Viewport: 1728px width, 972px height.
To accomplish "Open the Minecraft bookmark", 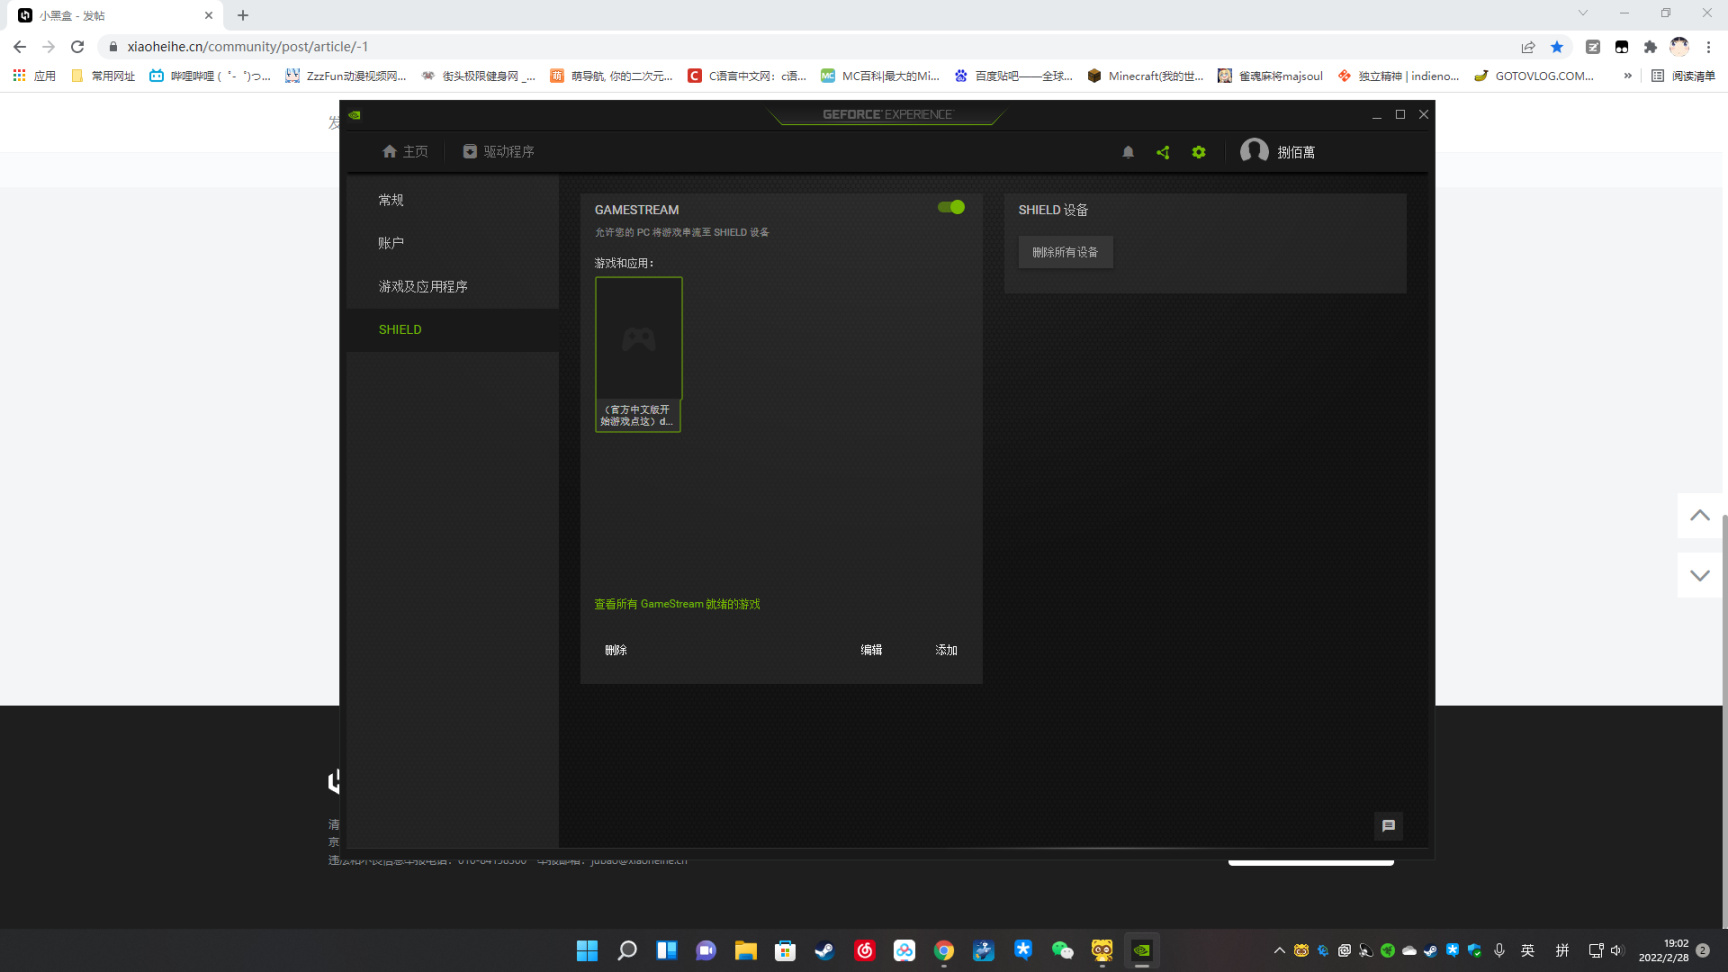I will 1145,76.
